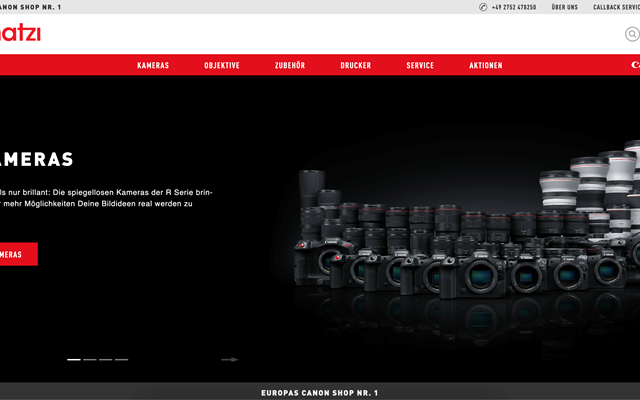The width and height of the screenshot is (640, 400).
Task: Jump to the third slide indicator
Action: [105, 360]
